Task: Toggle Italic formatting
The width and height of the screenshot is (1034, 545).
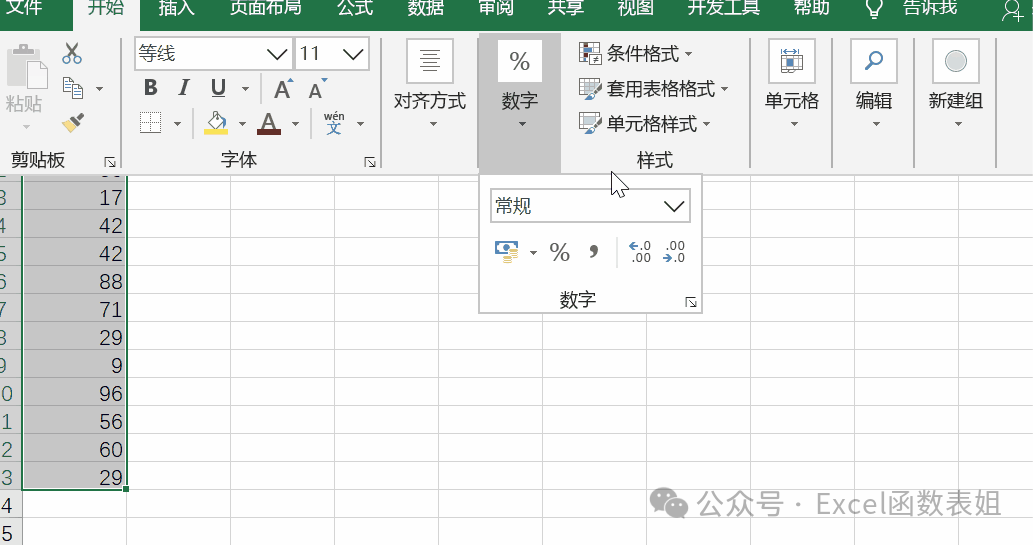Action: tap(184, 88)
